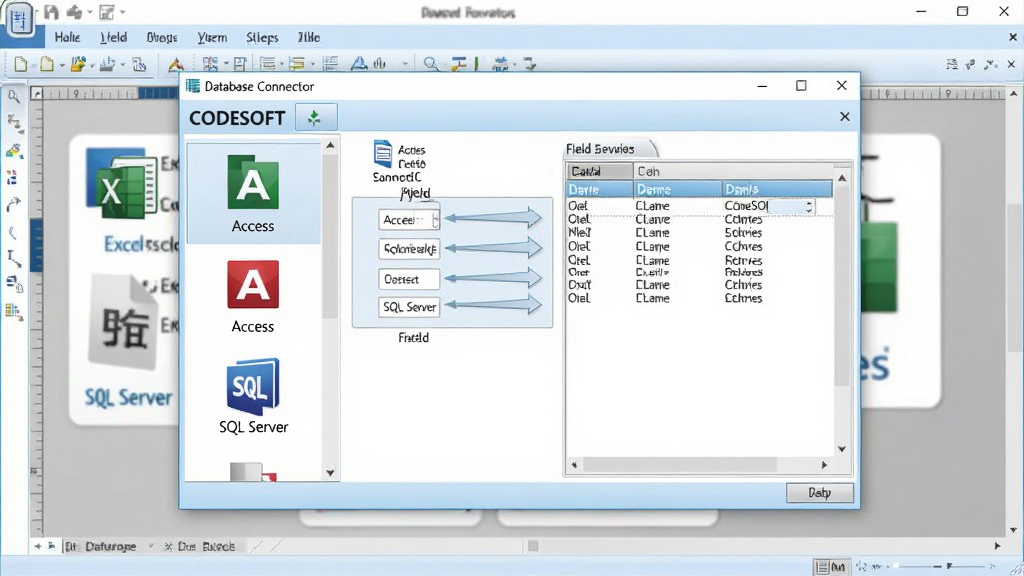
Task: Click the orange triangle shape toolbar icon
Action: pos(175,64)
